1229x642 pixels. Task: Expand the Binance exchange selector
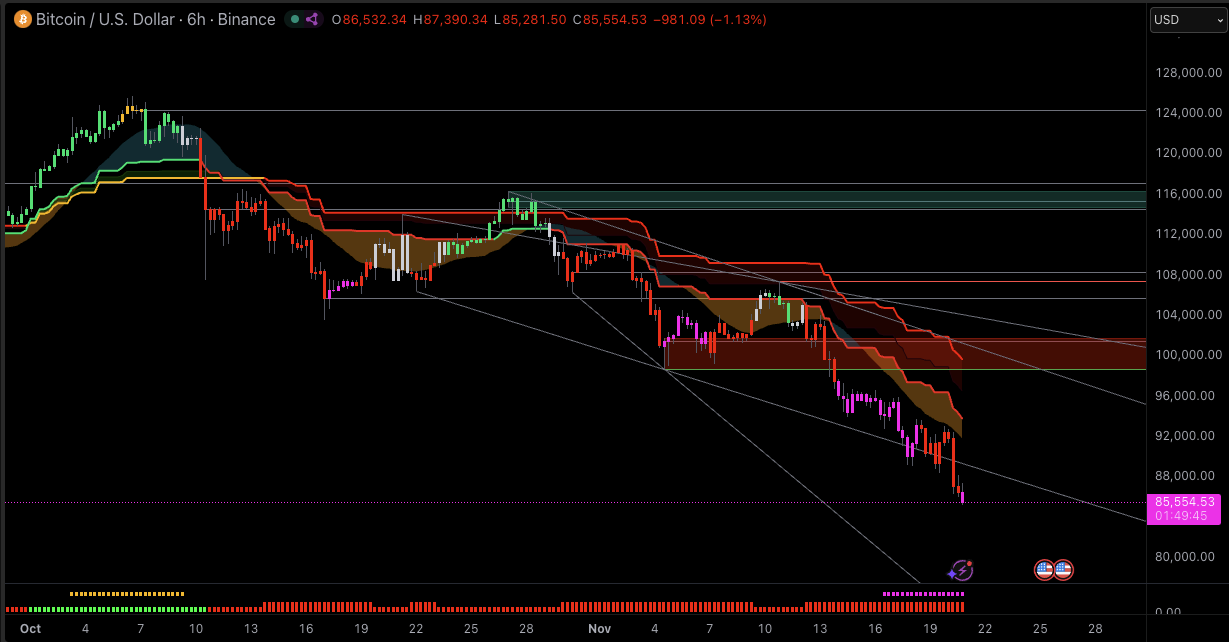pos(249,19)
